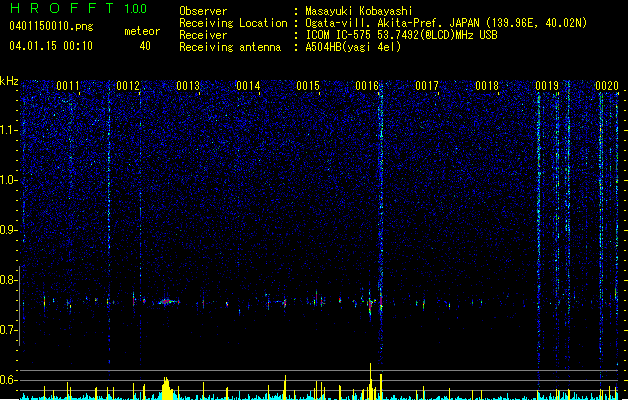Screen dimensions: 629x400
Task: Click the kHz axis unit label
Action: [x=9, y=81]
